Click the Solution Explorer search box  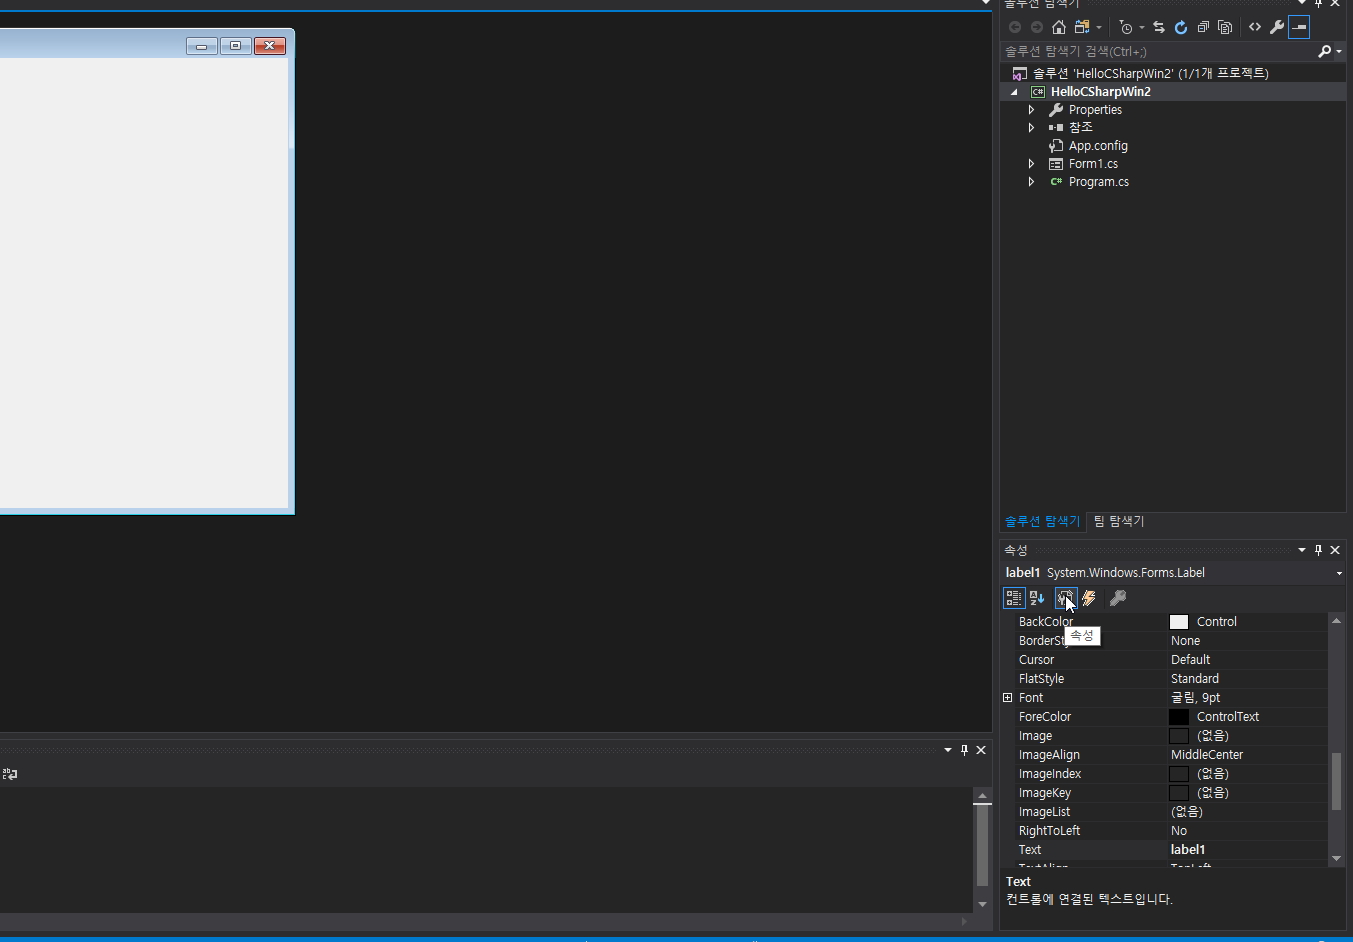[1157, 51]
